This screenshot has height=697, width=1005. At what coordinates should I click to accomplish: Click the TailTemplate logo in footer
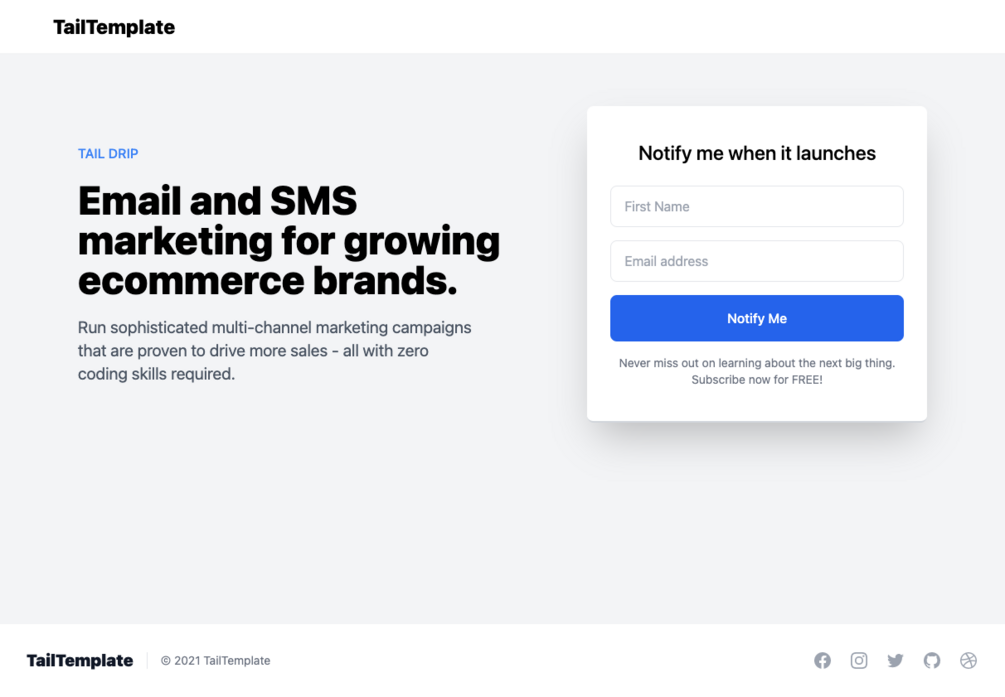point(80,660)
